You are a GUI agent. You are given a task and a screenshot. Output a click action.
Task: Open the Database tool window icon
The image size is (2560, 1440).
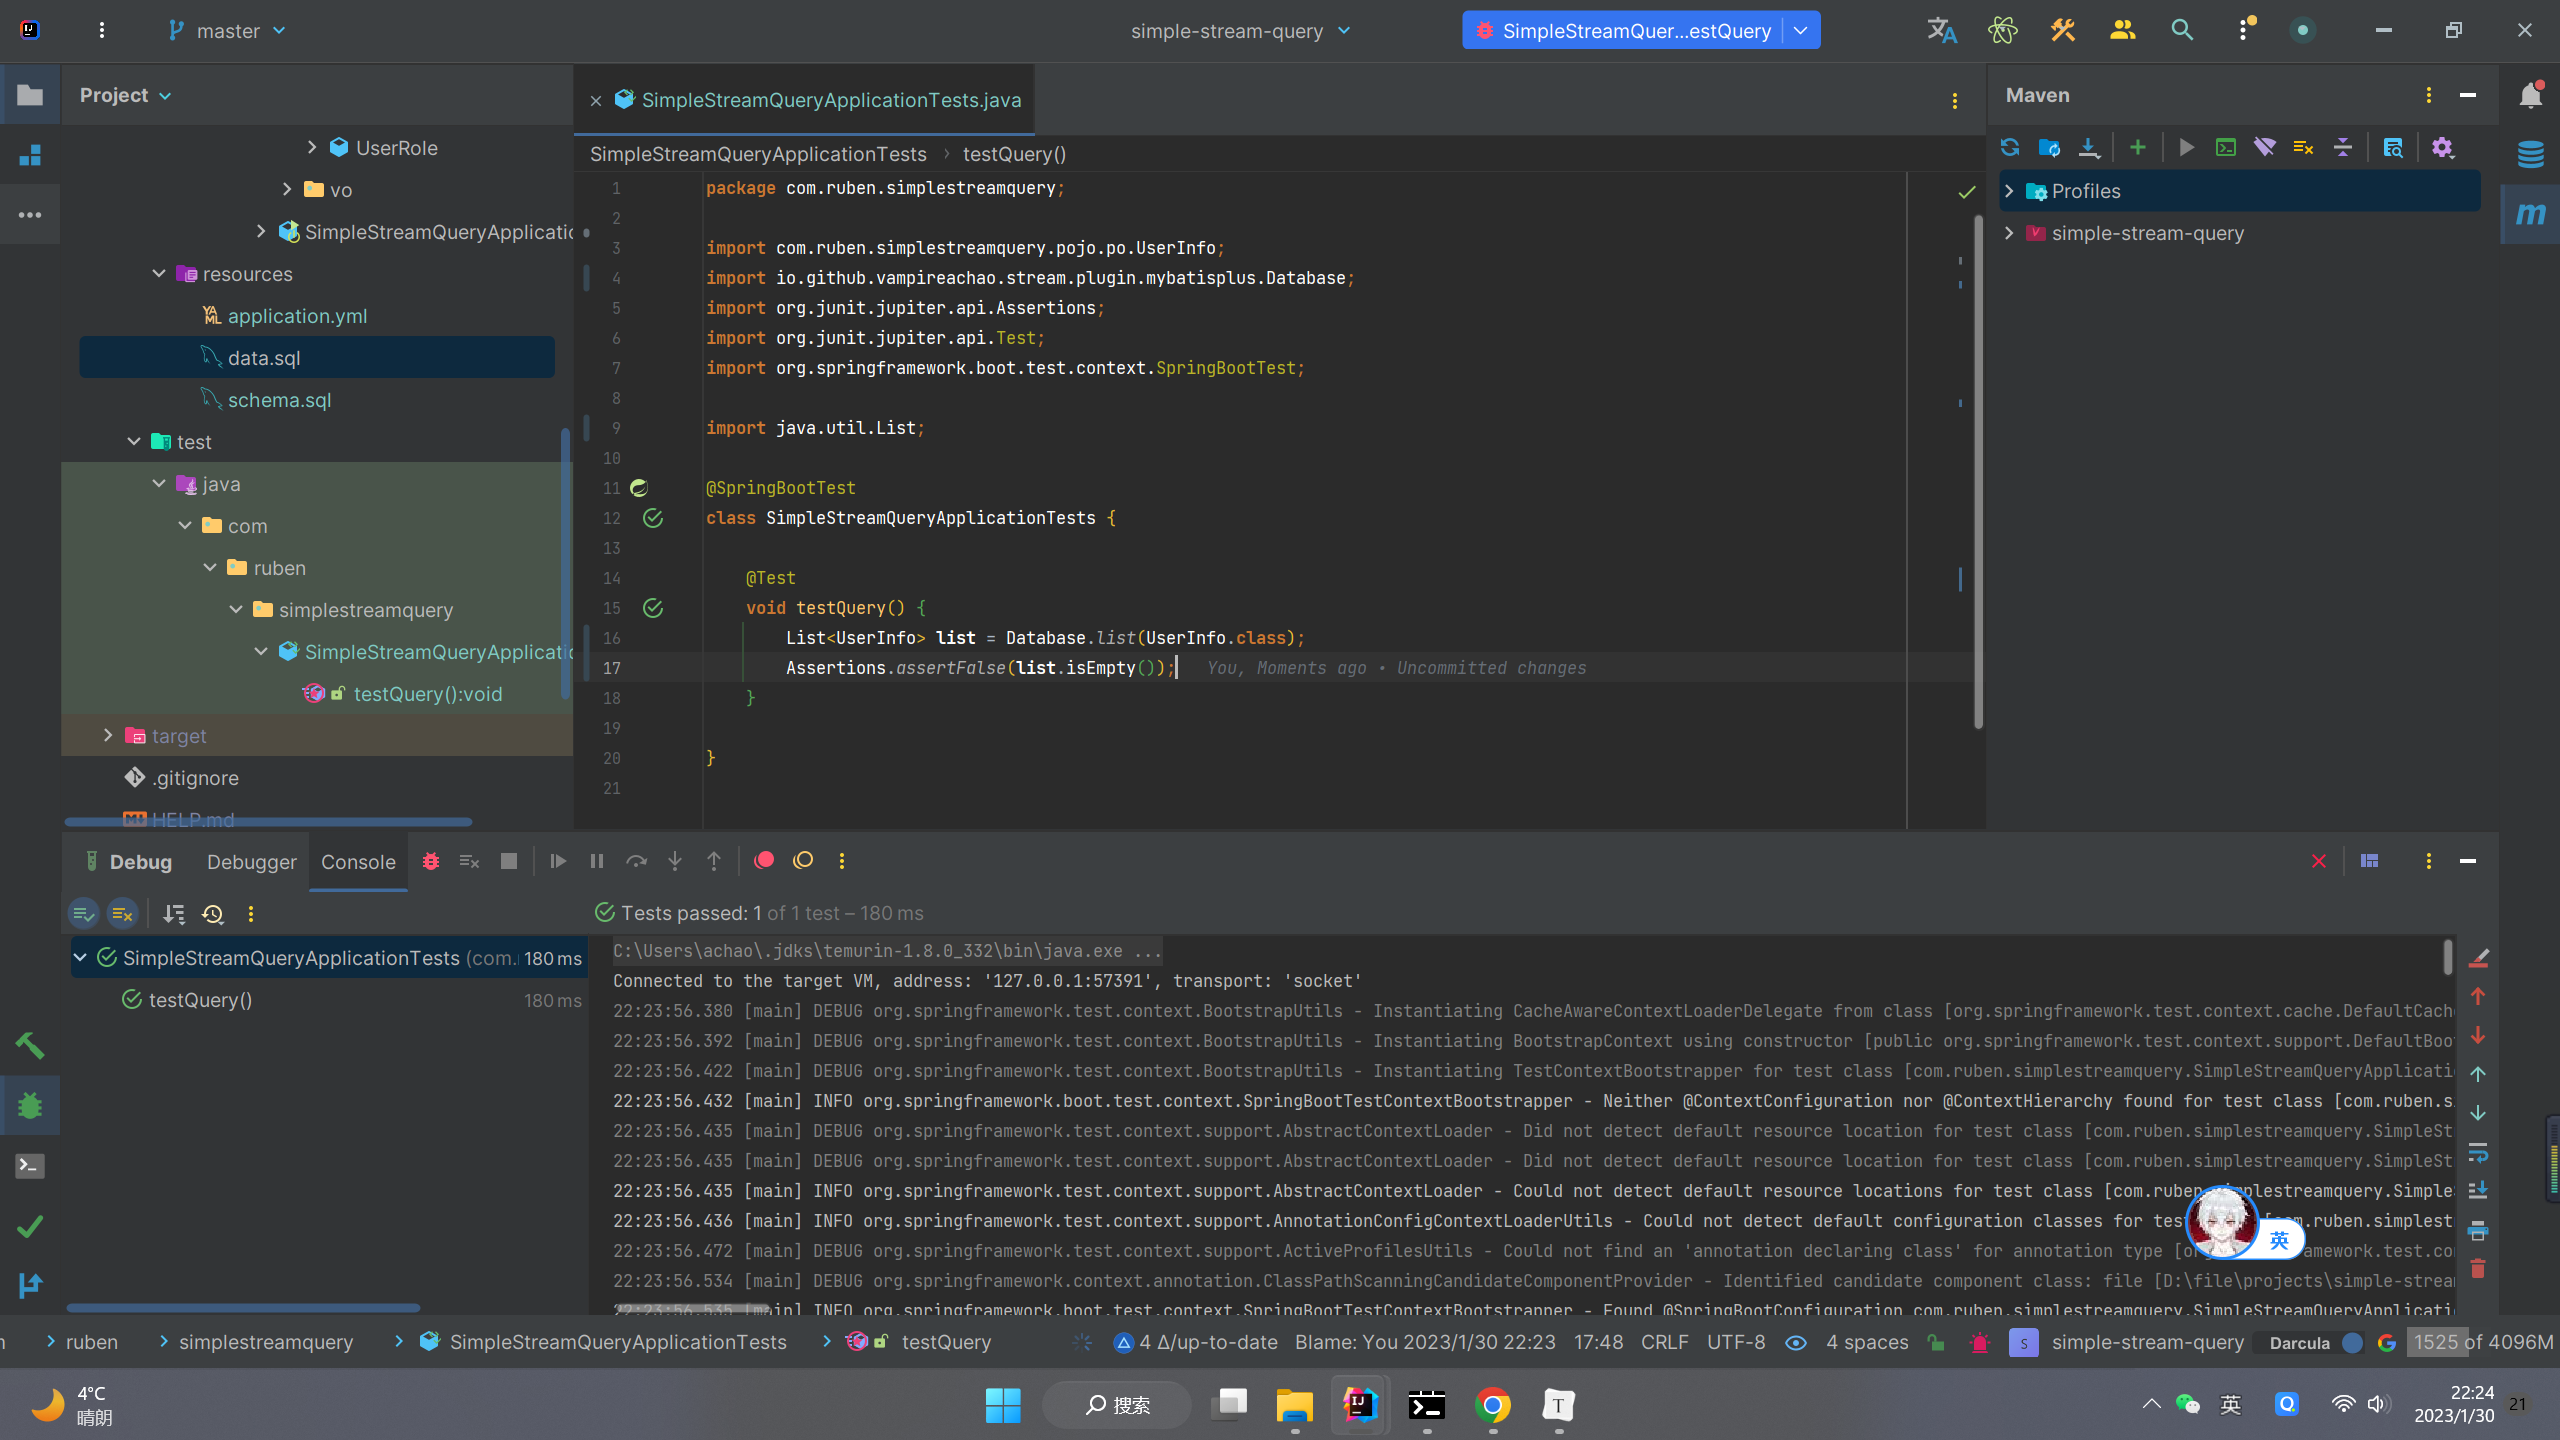2530,154
